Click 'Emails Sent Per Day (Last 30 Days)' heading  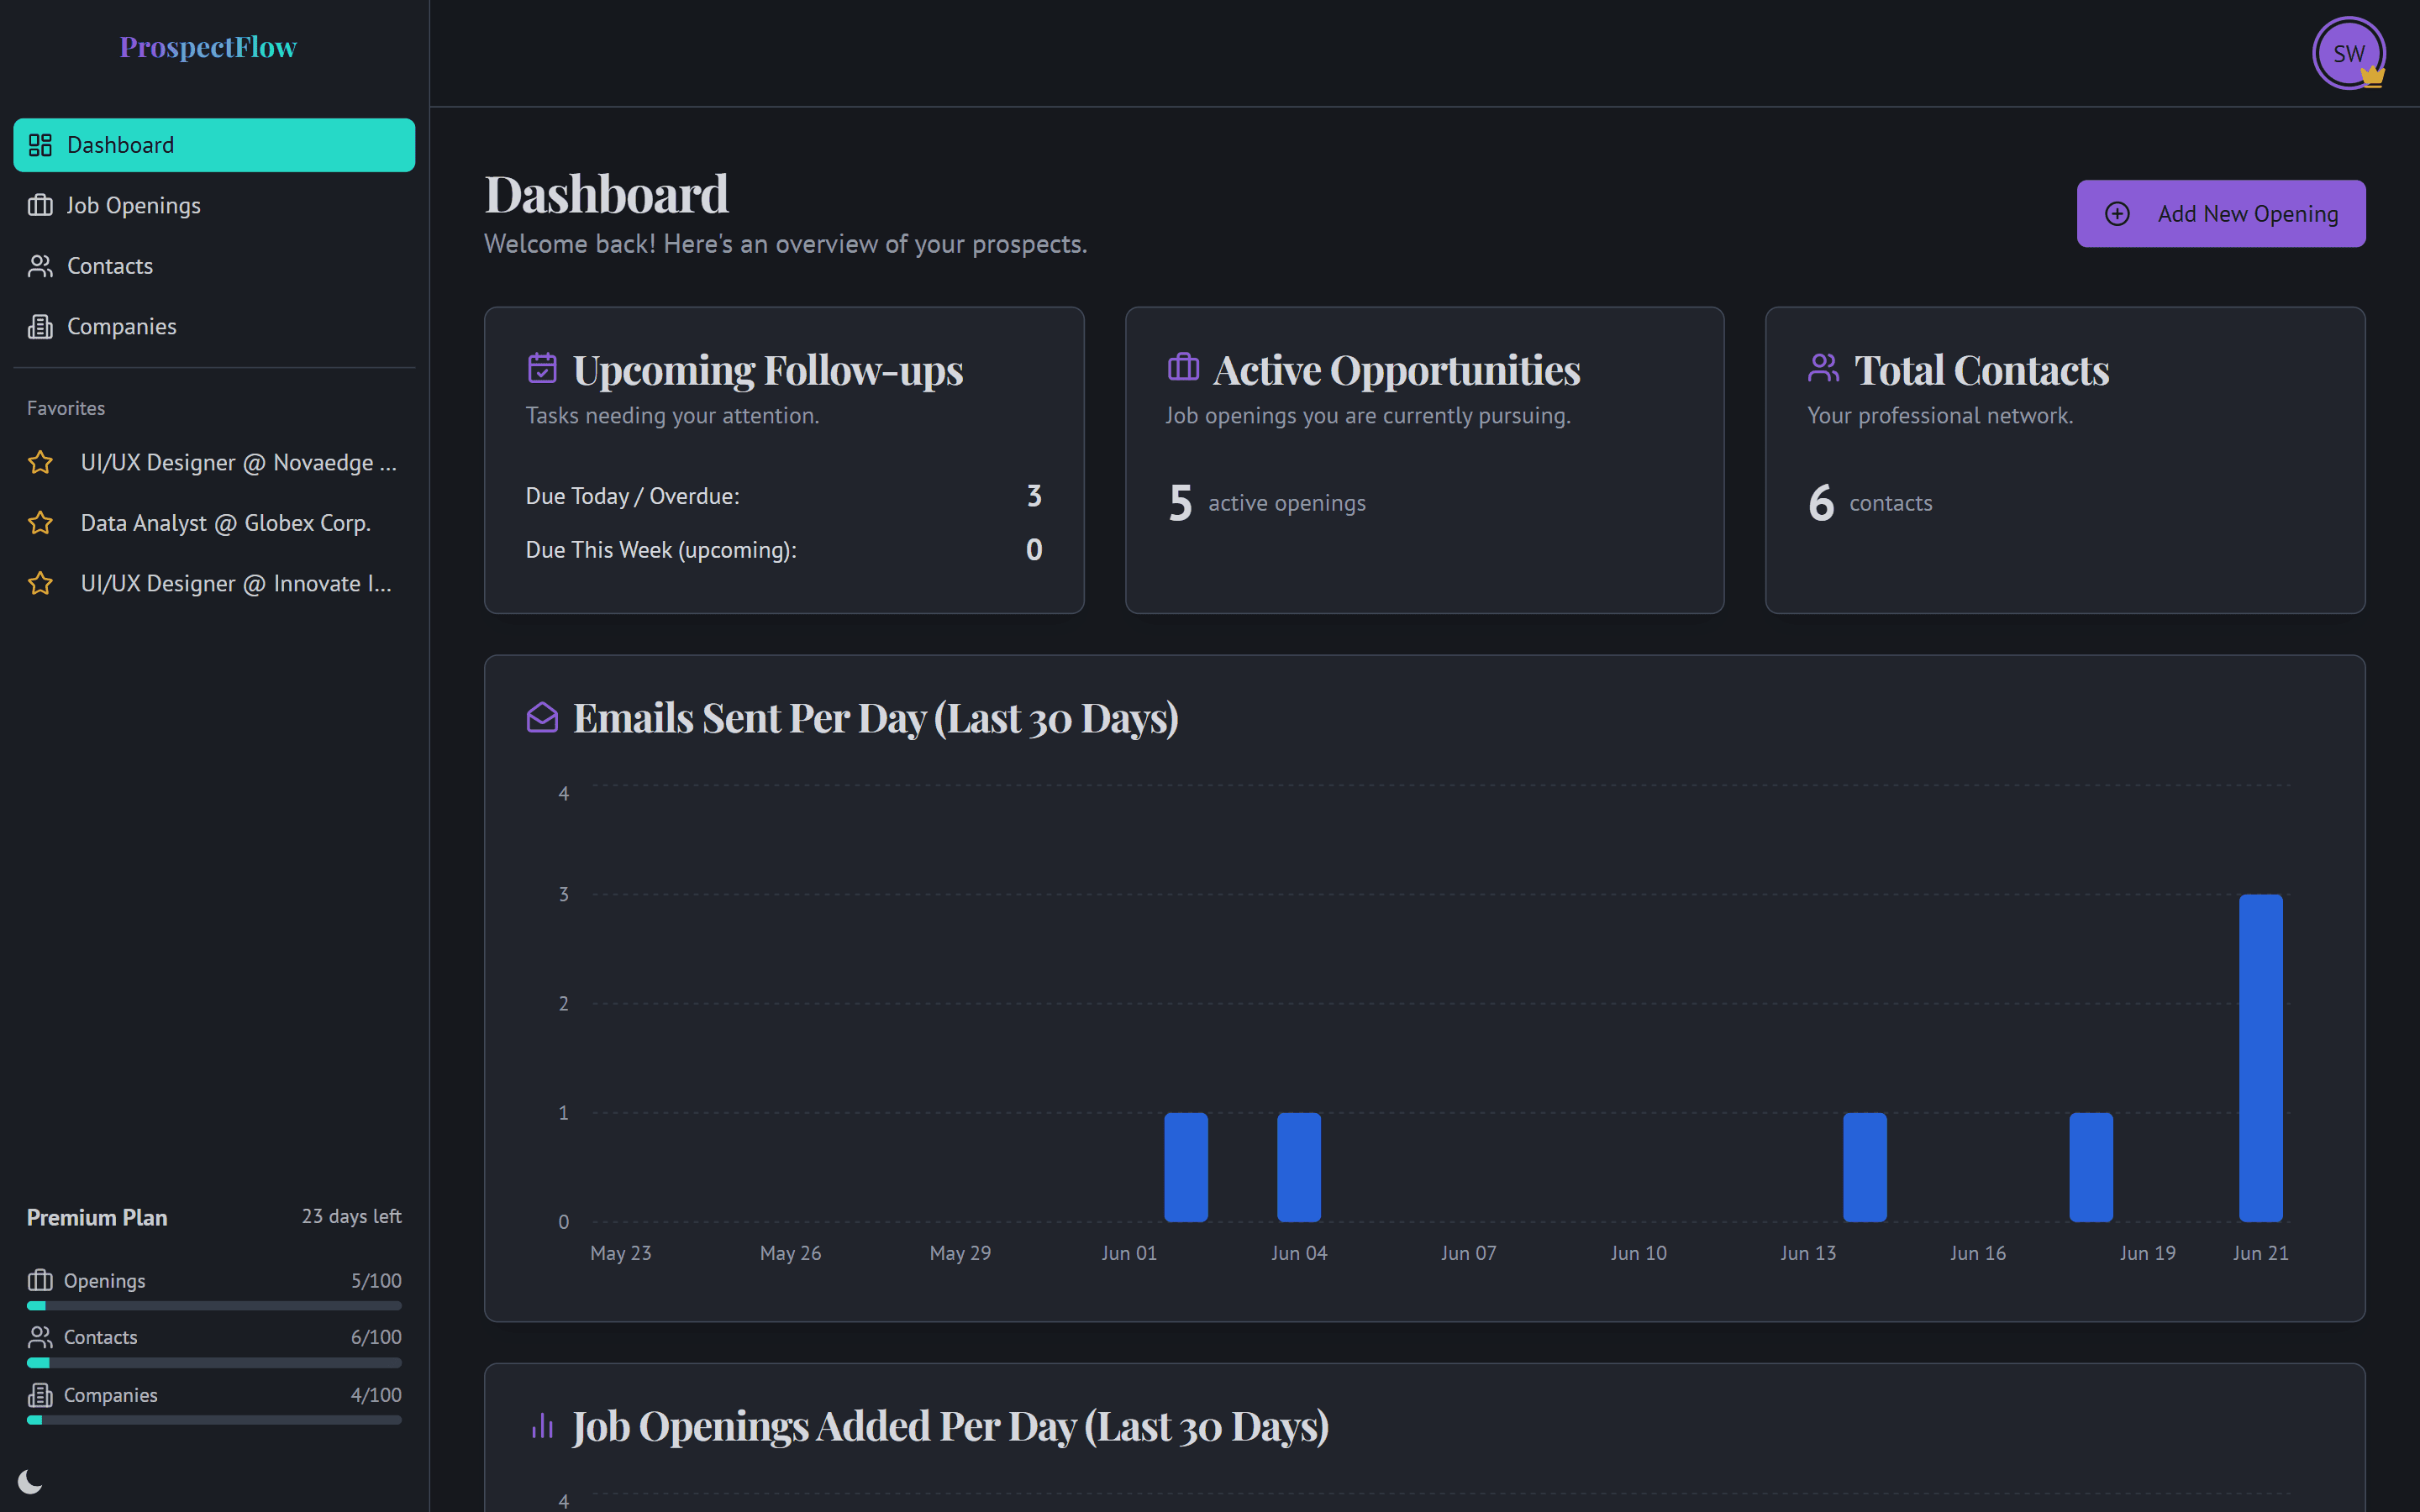(x=875, y=718)
